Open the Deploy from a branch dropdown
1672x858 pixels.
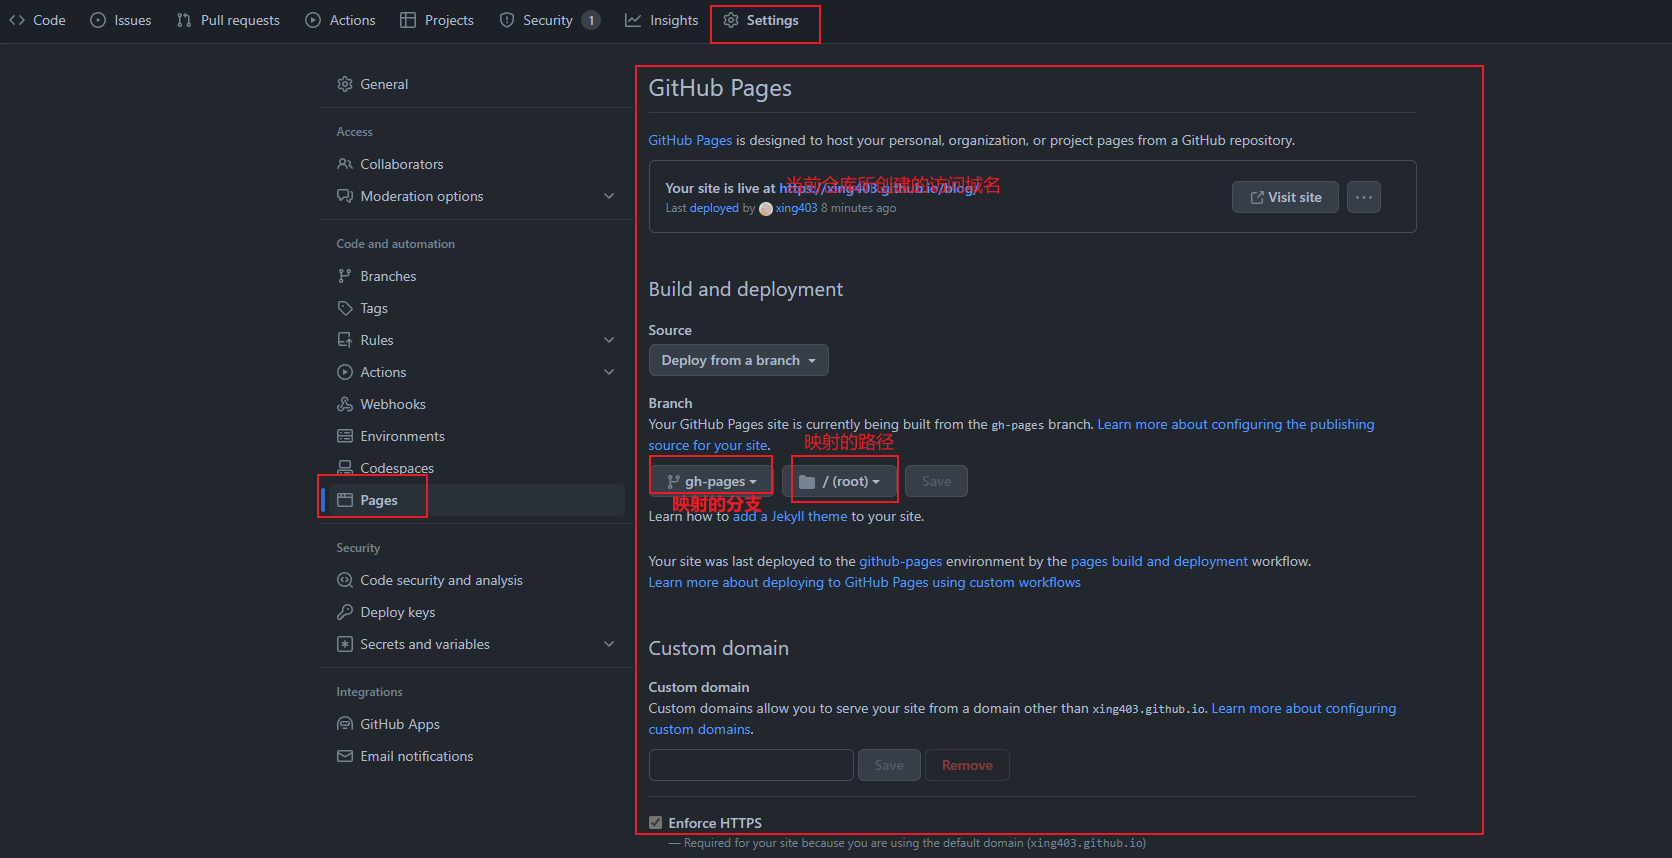click(738, 360)
